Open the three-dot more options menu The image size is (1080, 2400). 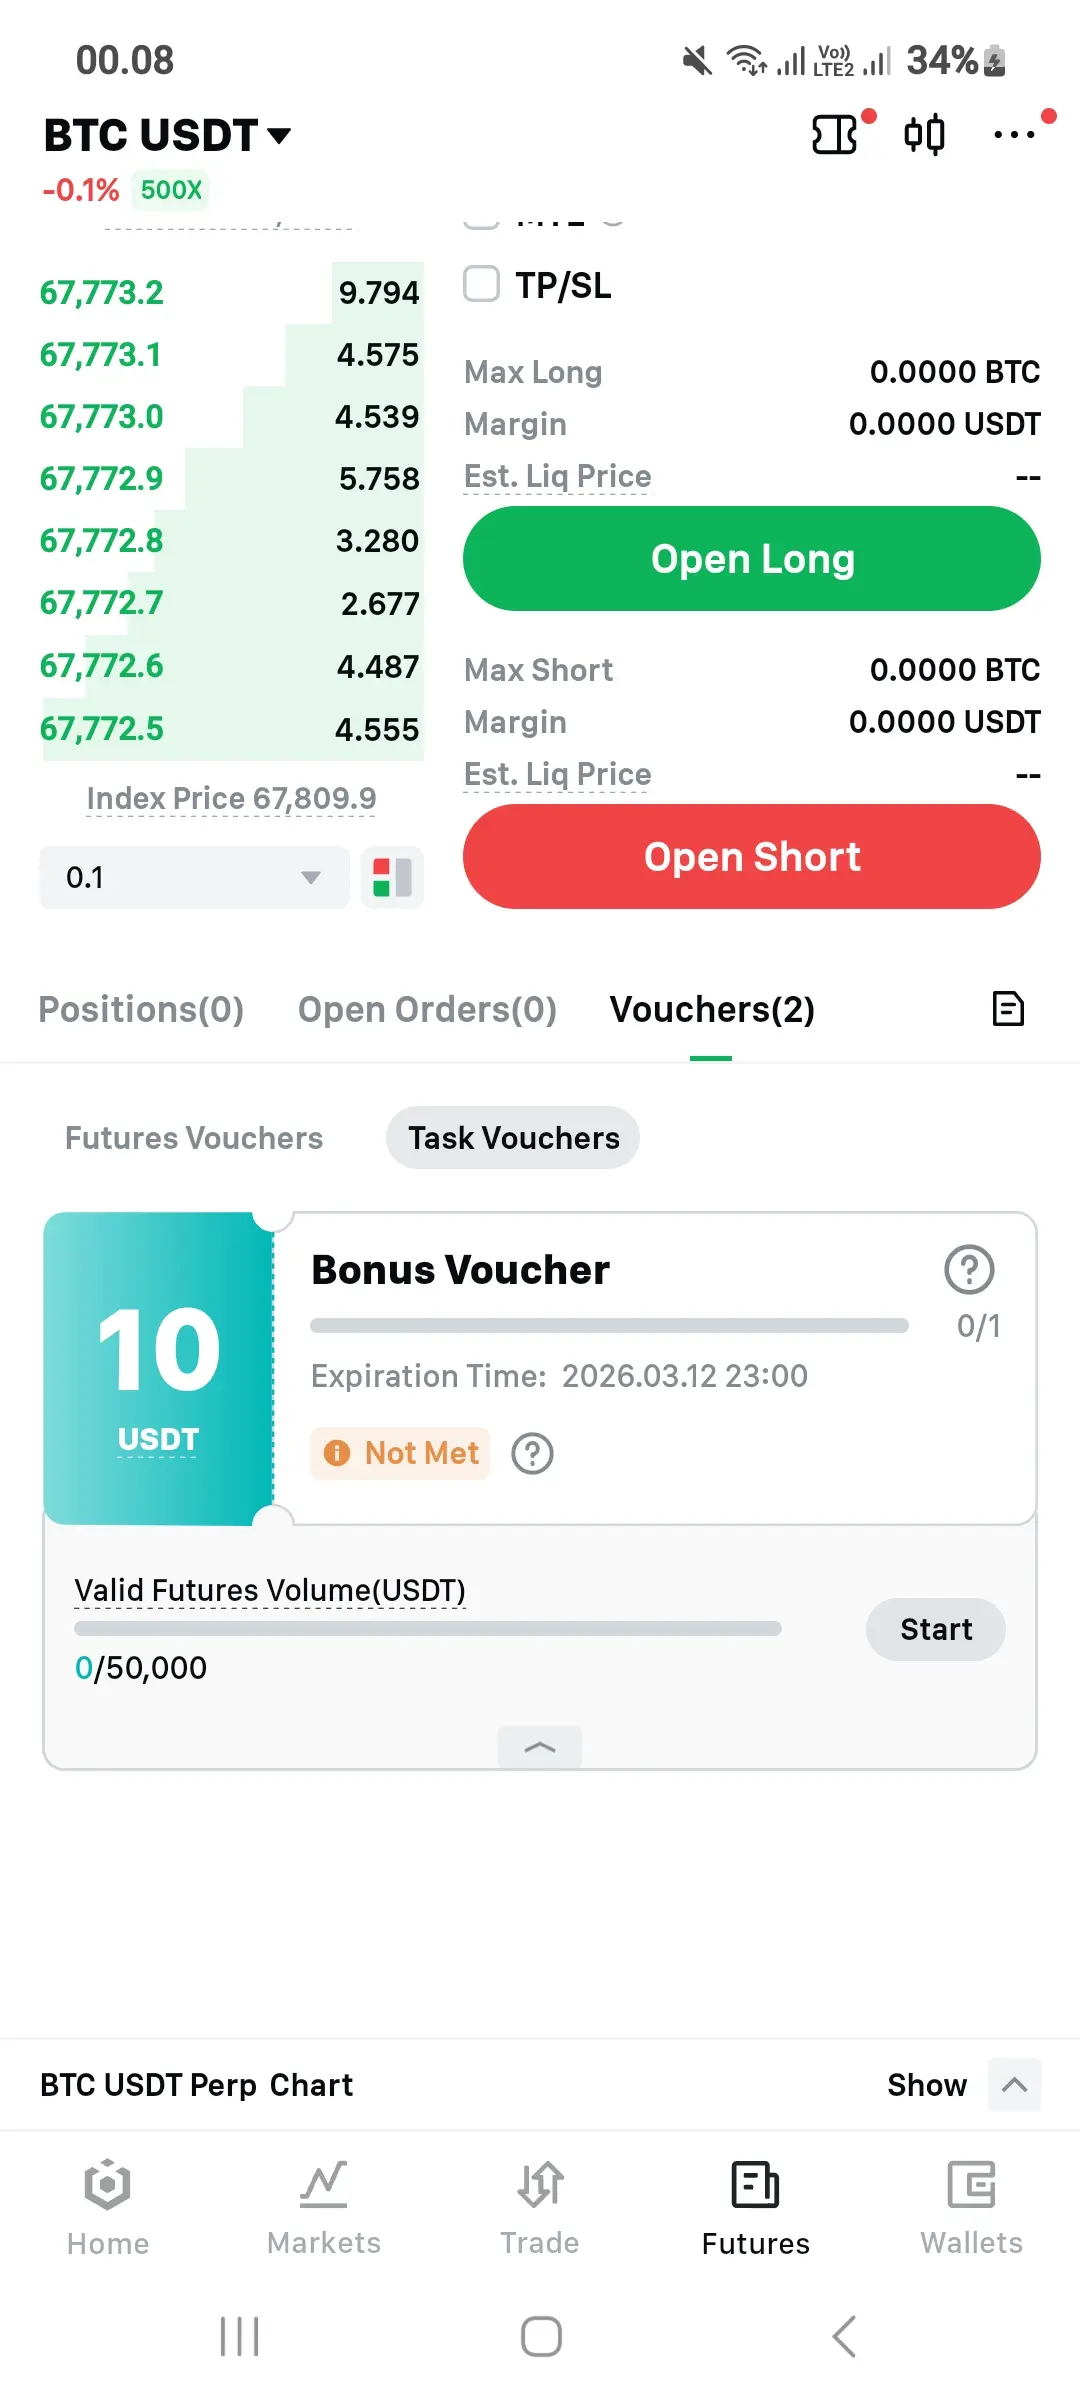coord(1014,134)
